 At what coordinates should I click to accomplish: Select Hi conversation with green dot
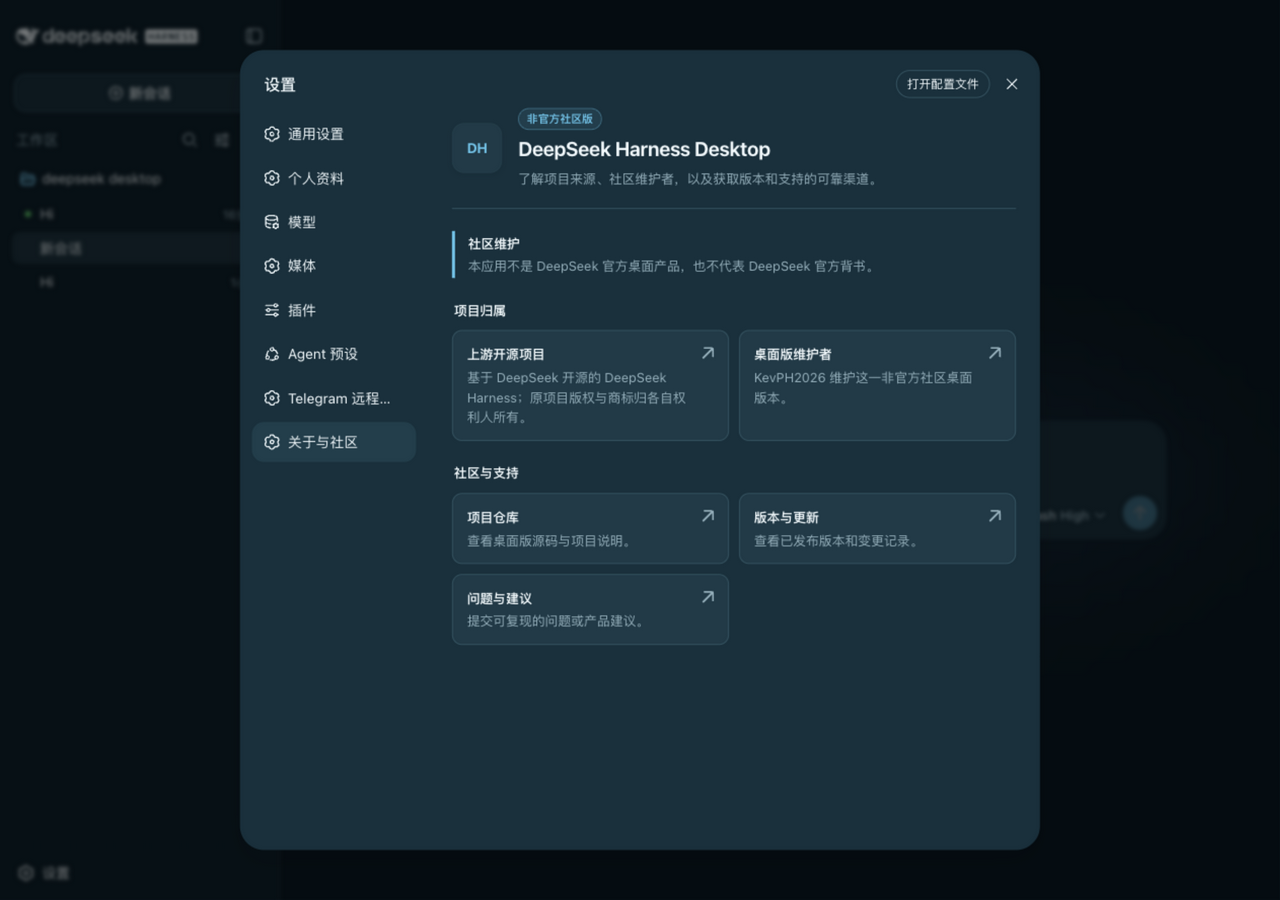[x=125, y=214]
